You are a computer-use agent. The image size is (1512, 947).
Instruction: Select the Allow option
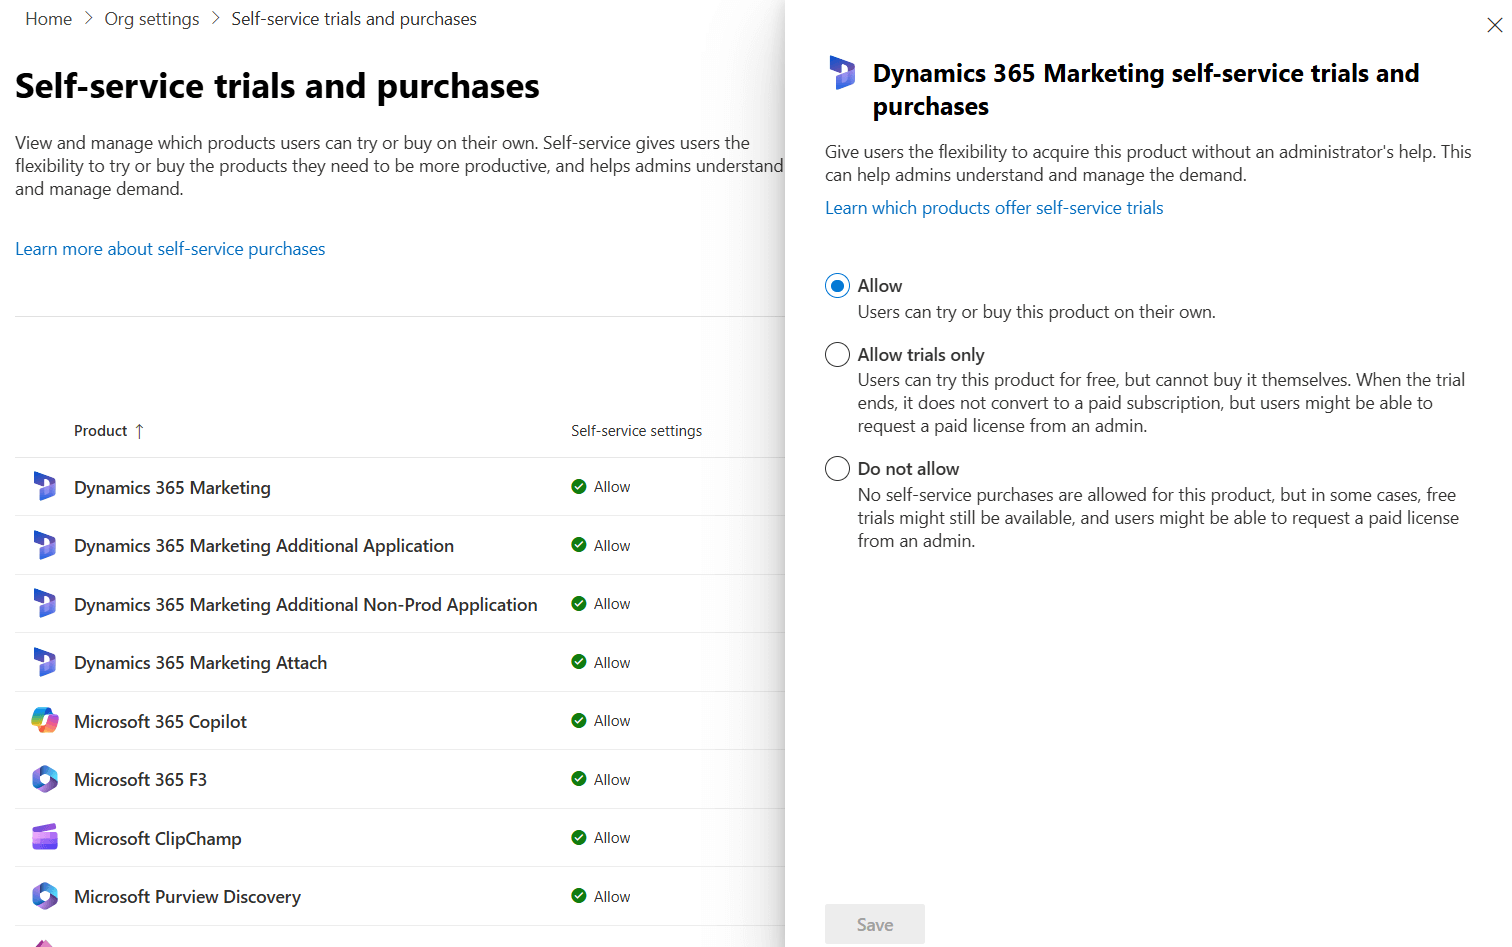point(837,285)
